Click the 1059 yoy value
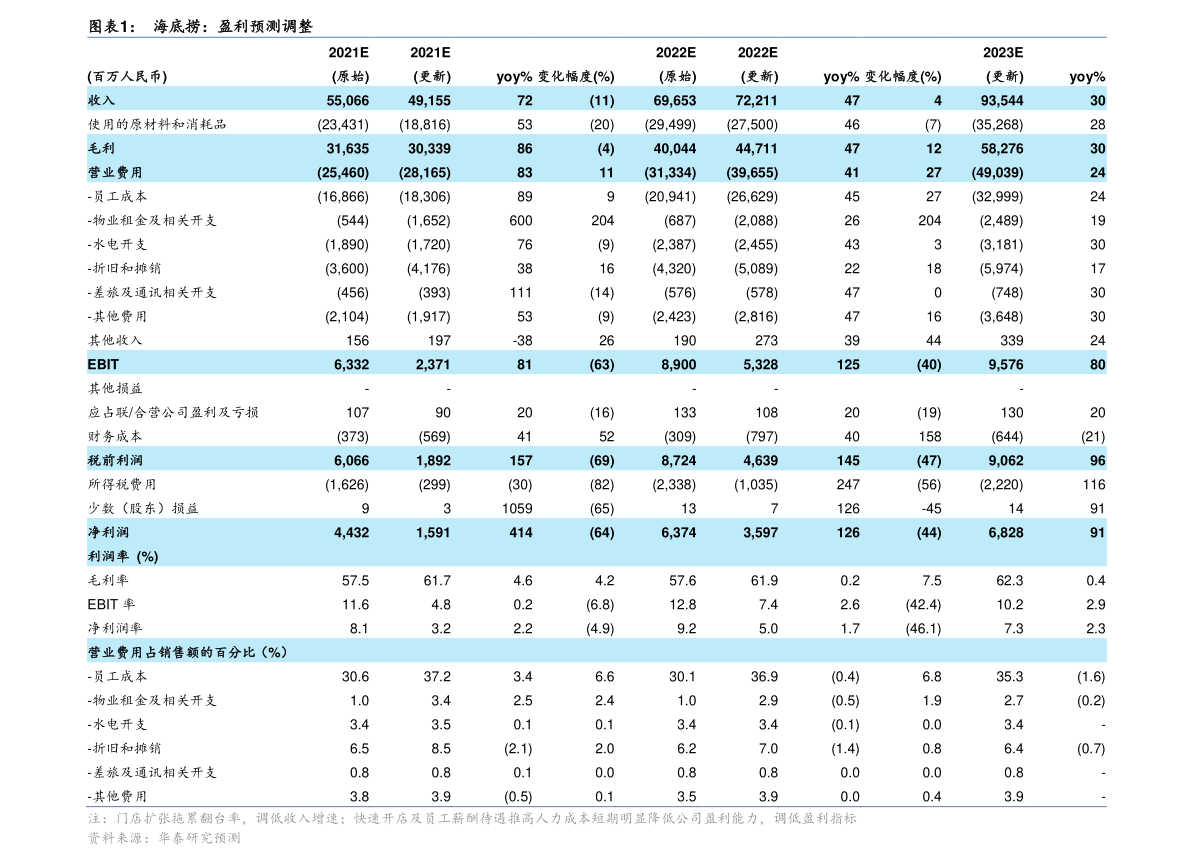This screenshot has height=865, width=1191. tap(517, 509)
